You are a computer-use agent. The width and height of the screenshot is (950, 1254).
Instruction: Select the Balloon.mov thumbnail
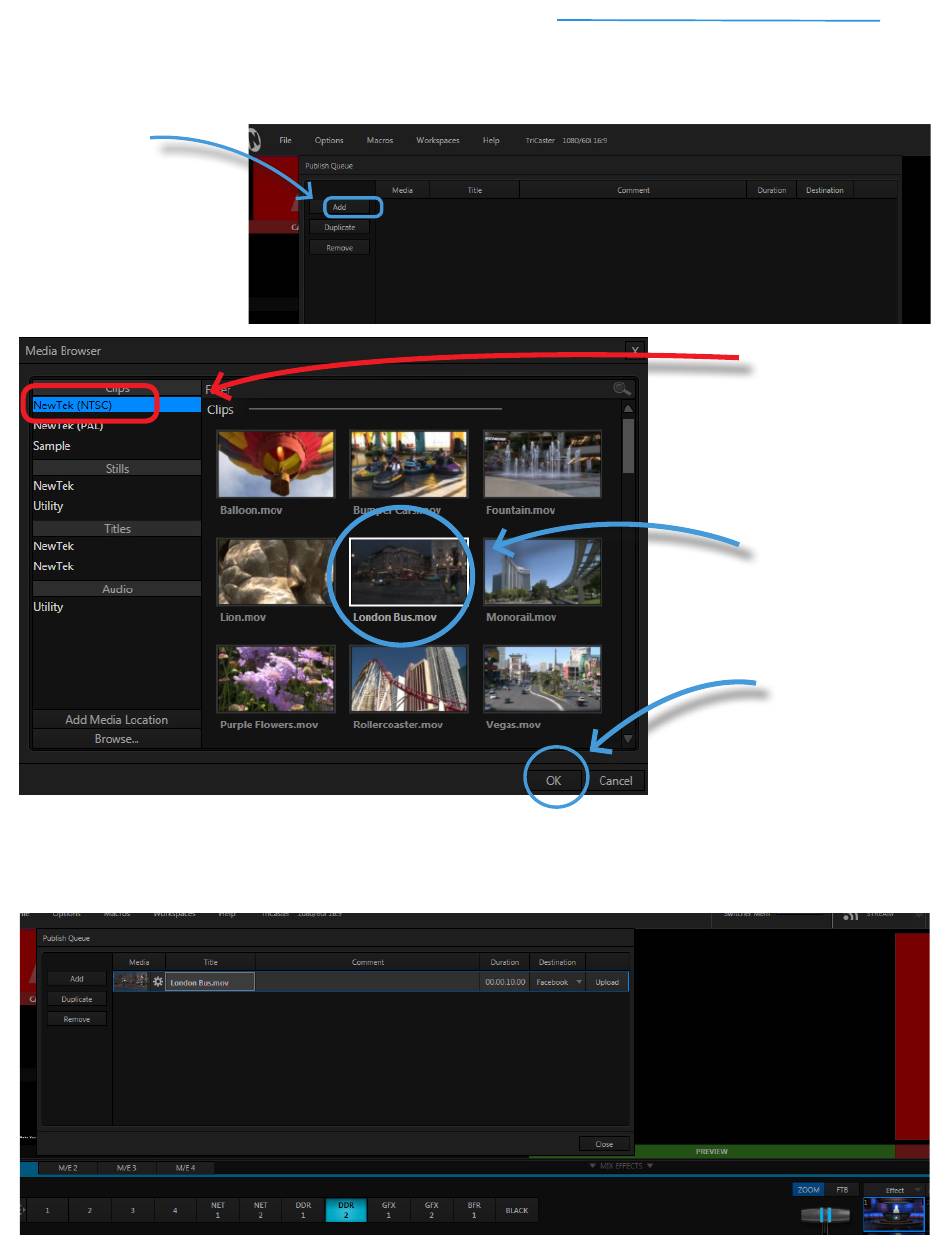click(276, 464)
